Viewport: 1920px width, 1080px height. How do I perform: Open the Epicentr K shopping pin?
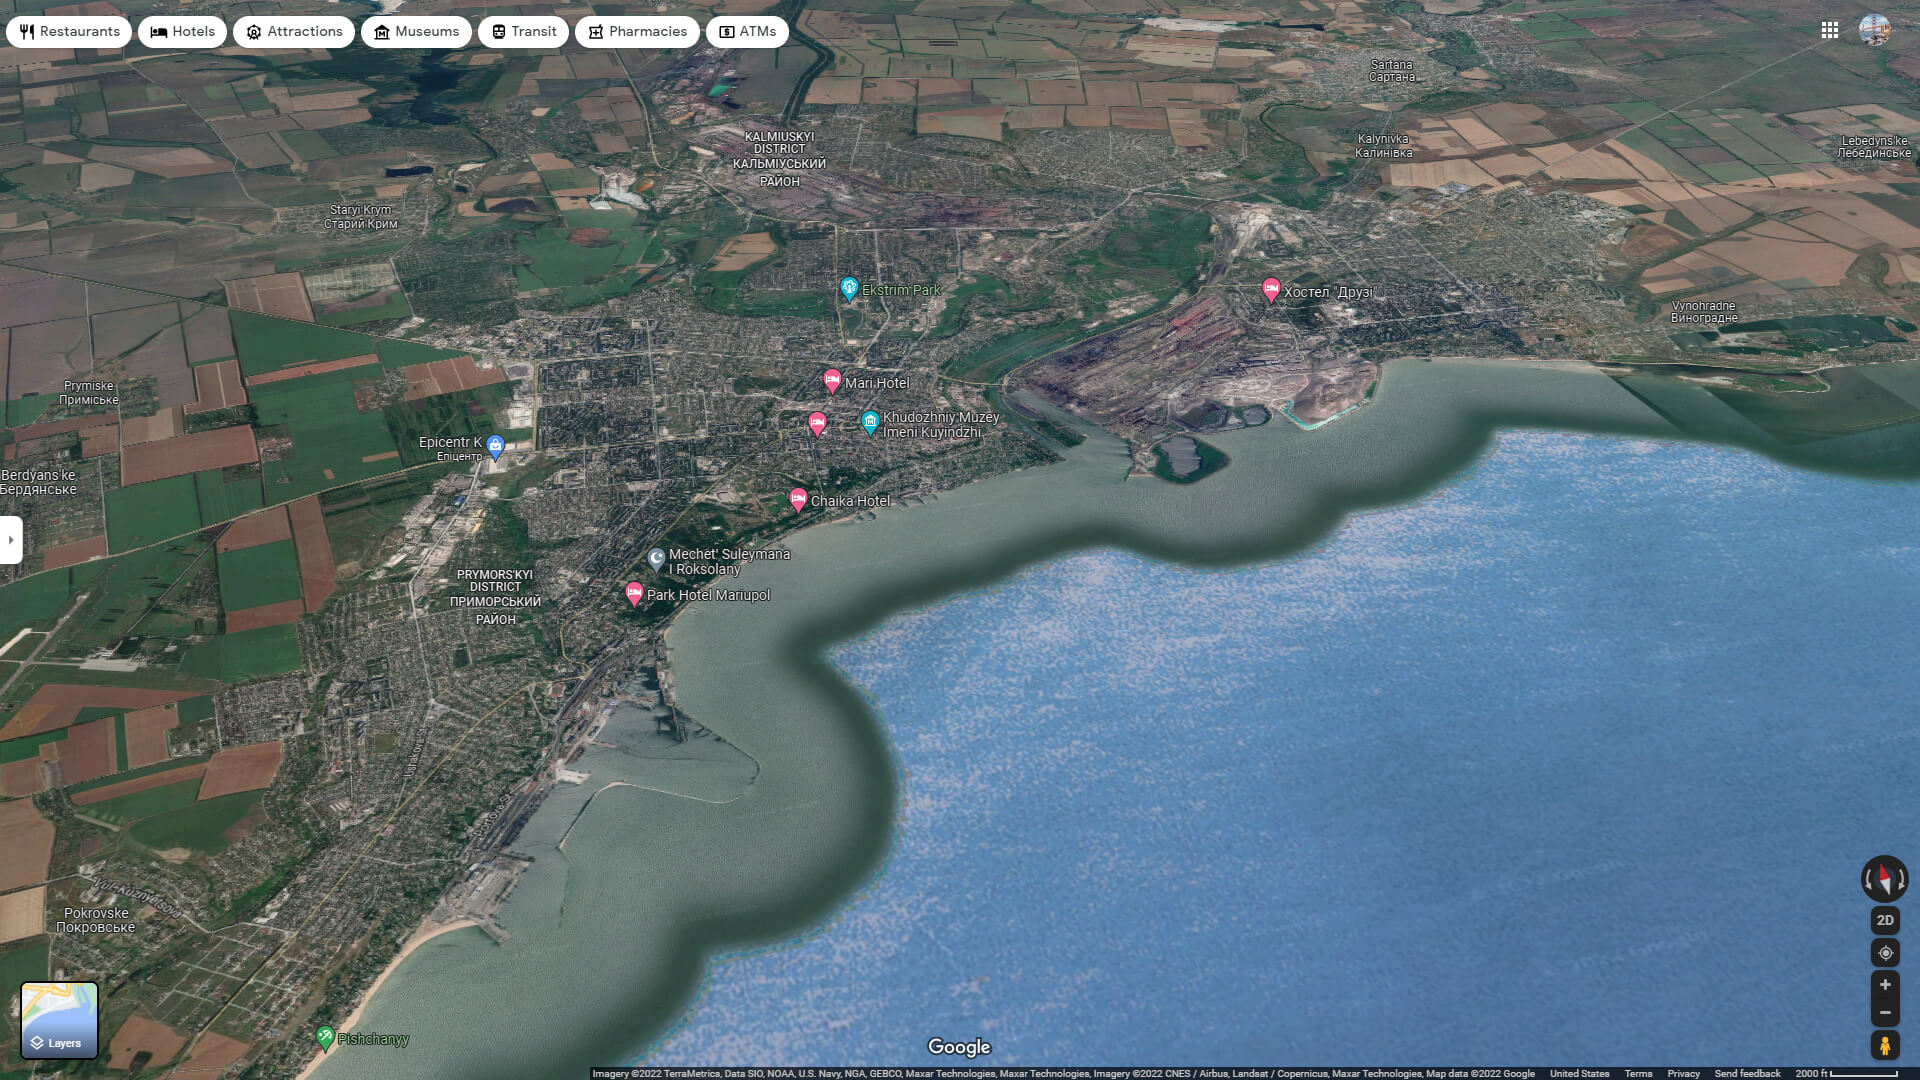pyautogui.click(x=495, y=445)
